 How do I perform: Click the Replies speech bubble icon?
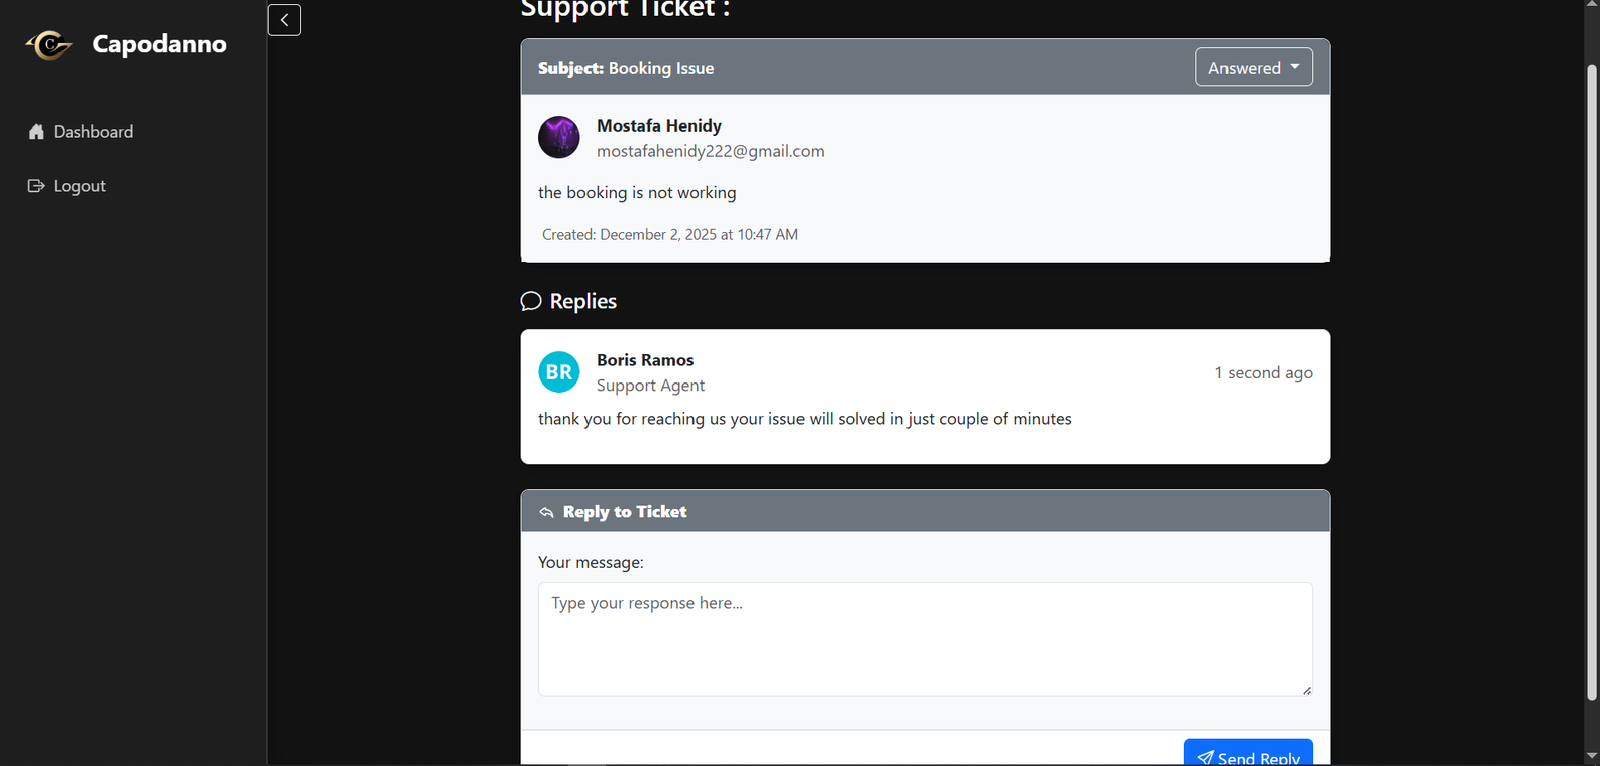point(531,301)
